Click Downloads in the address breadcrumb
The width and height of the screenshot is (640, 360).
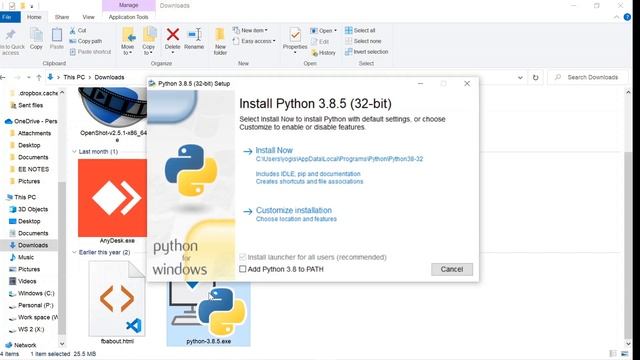point(109,77)
